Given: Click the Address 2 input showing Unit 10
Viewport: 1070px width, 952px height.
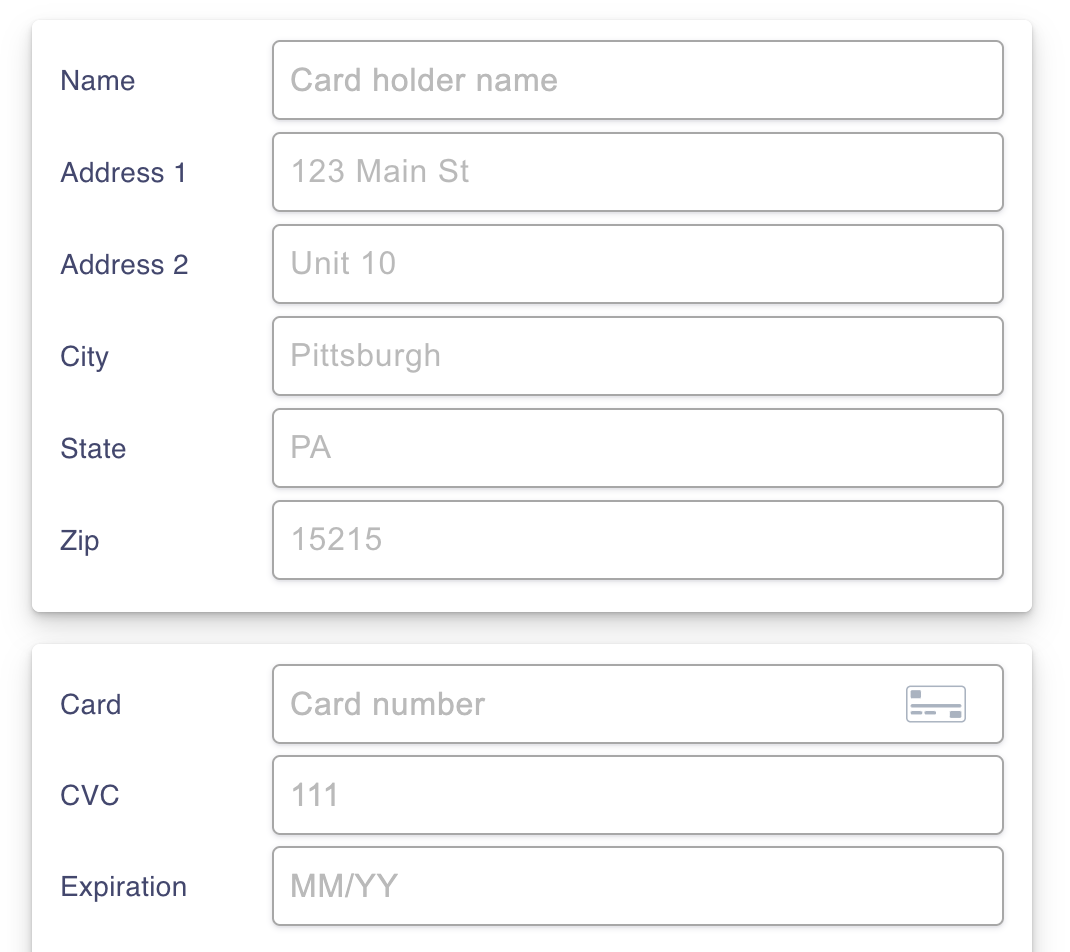Looking at the screenshot, I should [x=638, y=264].
